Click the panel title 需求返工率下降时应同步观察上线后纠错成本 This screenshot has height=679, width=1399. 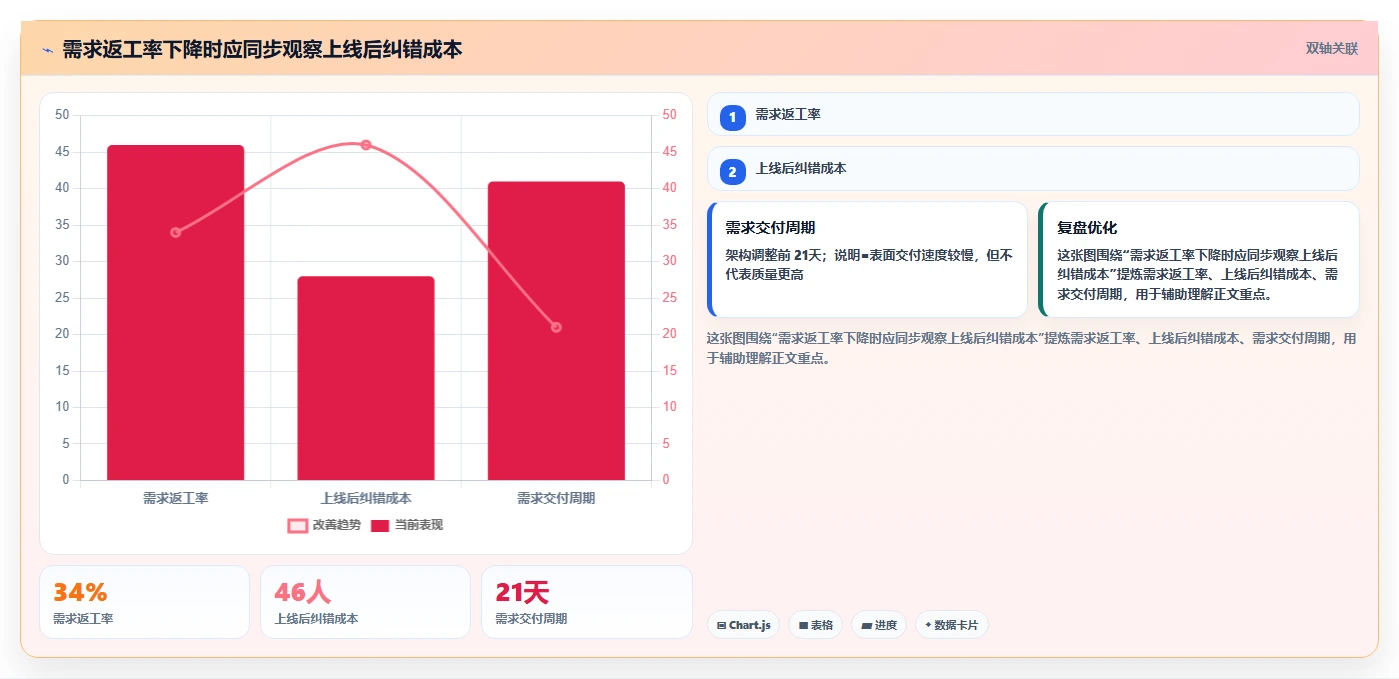[262, 49]
